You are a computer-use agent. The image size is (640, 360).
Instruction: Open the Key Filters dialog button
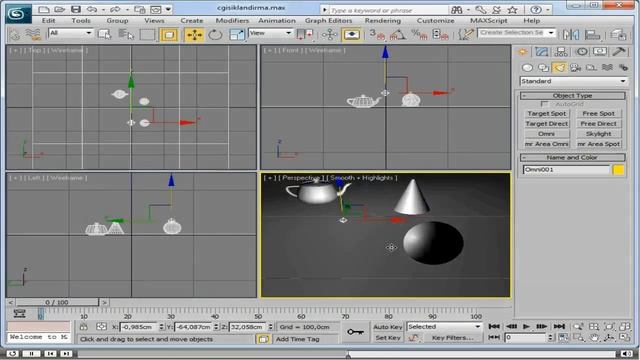[452, 338]
